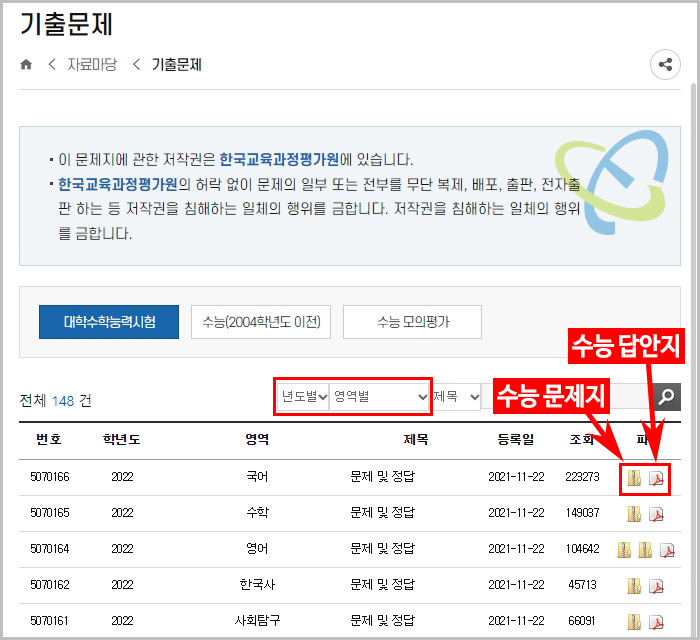Open 사회탐구 row 문제 및 정답 title

(383, 620)
